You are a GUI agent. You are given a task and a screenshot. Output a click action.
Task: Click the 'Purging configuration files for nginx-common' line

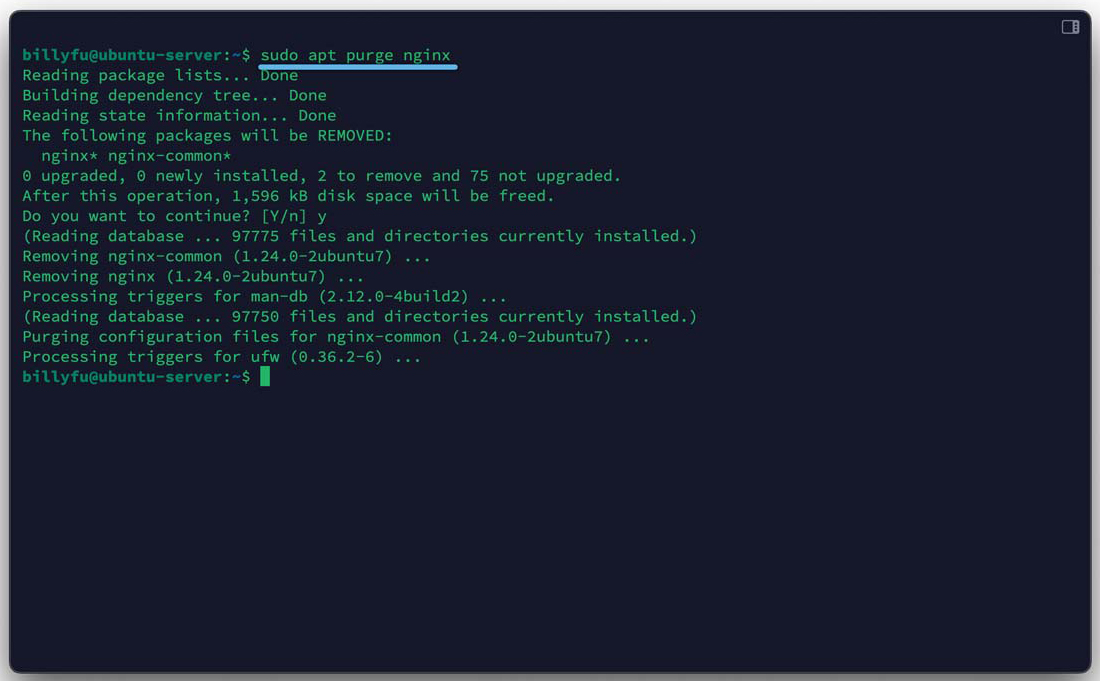click(336, 337)
